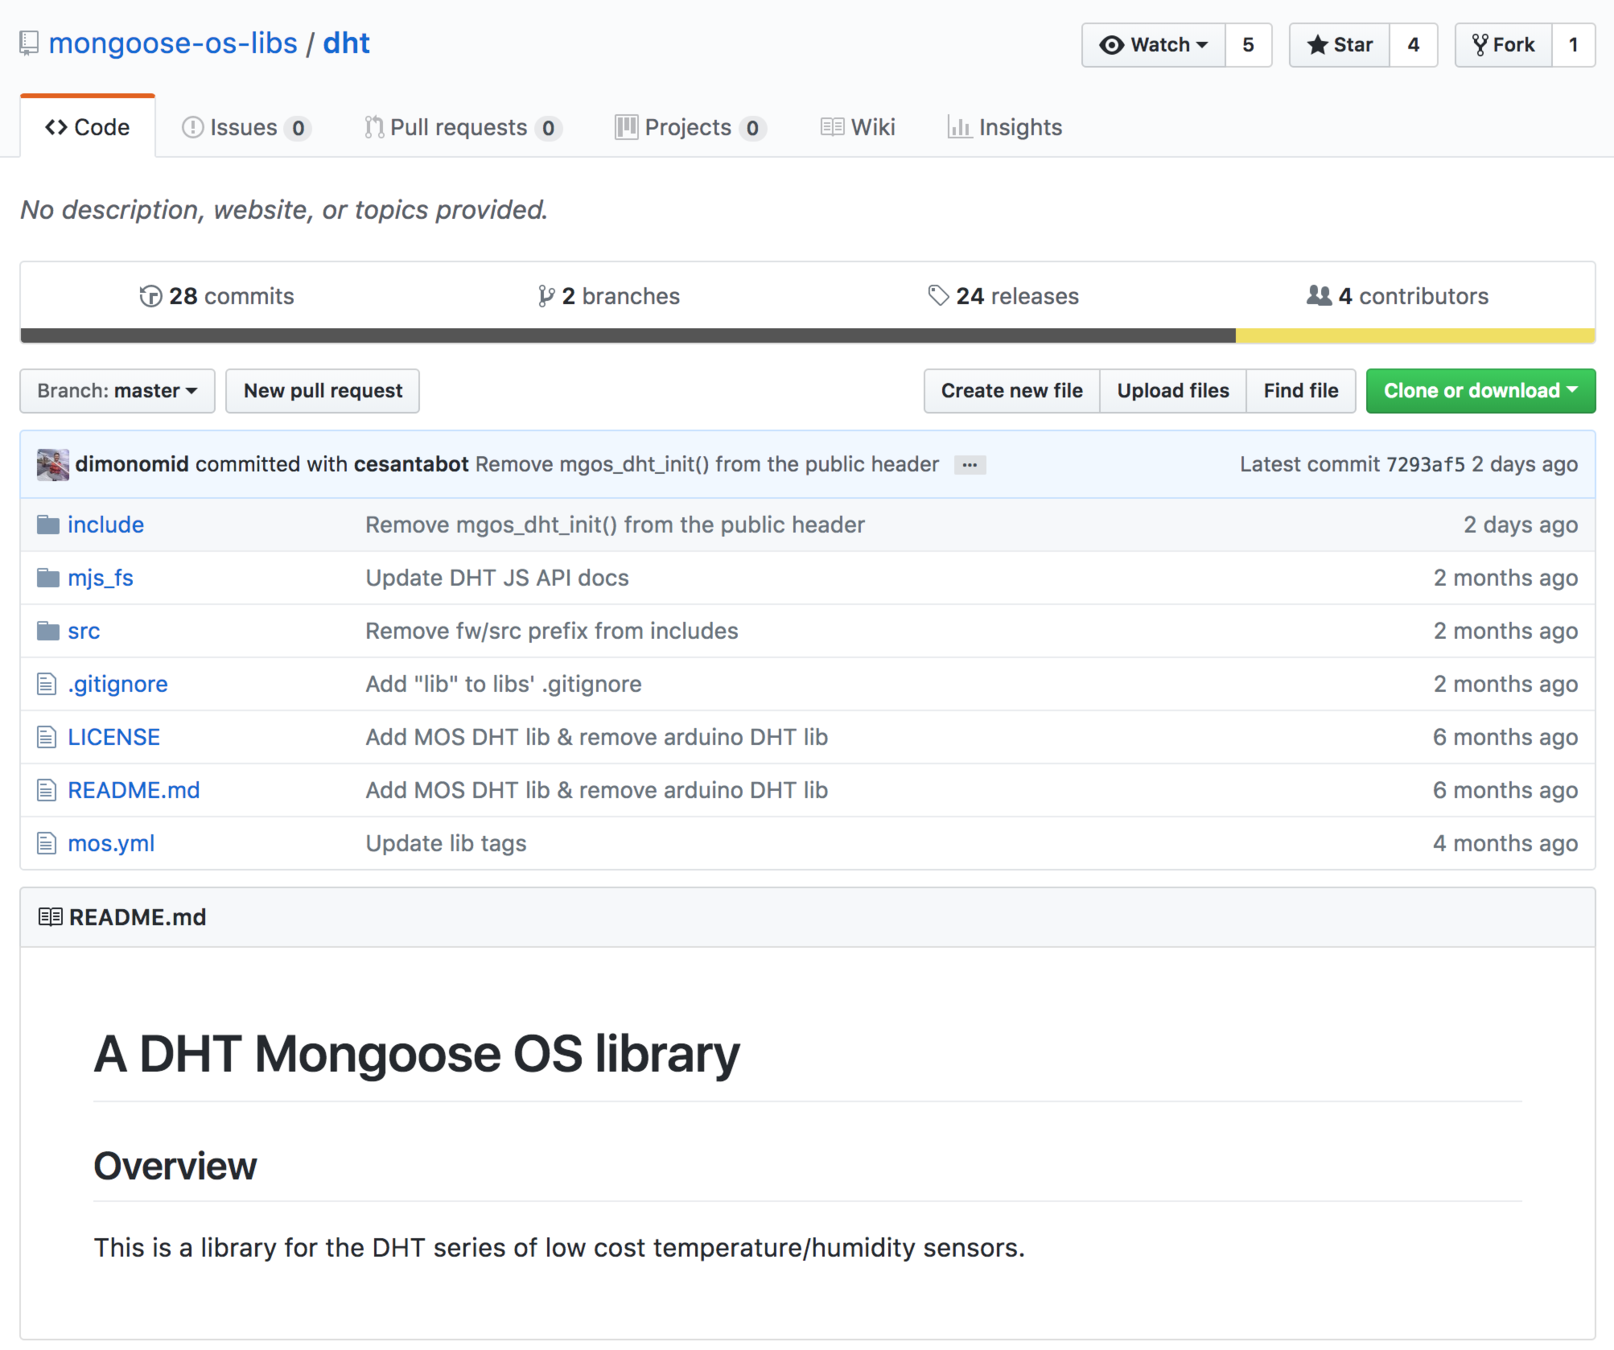Switch to the Pull requests tab

(x=463, y=127)
